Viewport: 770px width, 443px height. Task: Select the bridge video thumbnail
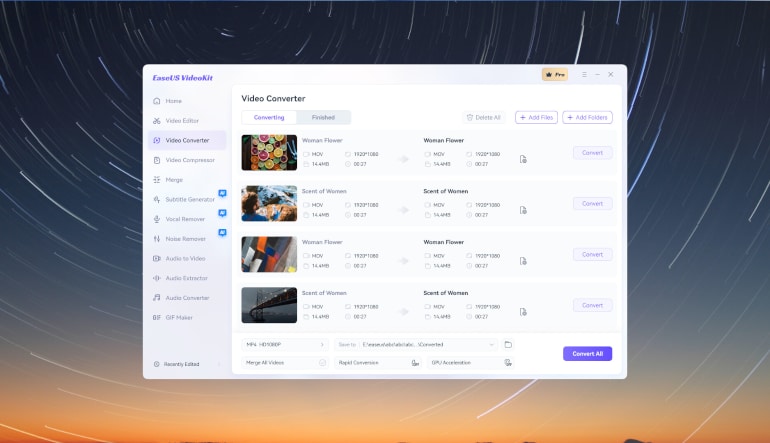pos(269,305)
